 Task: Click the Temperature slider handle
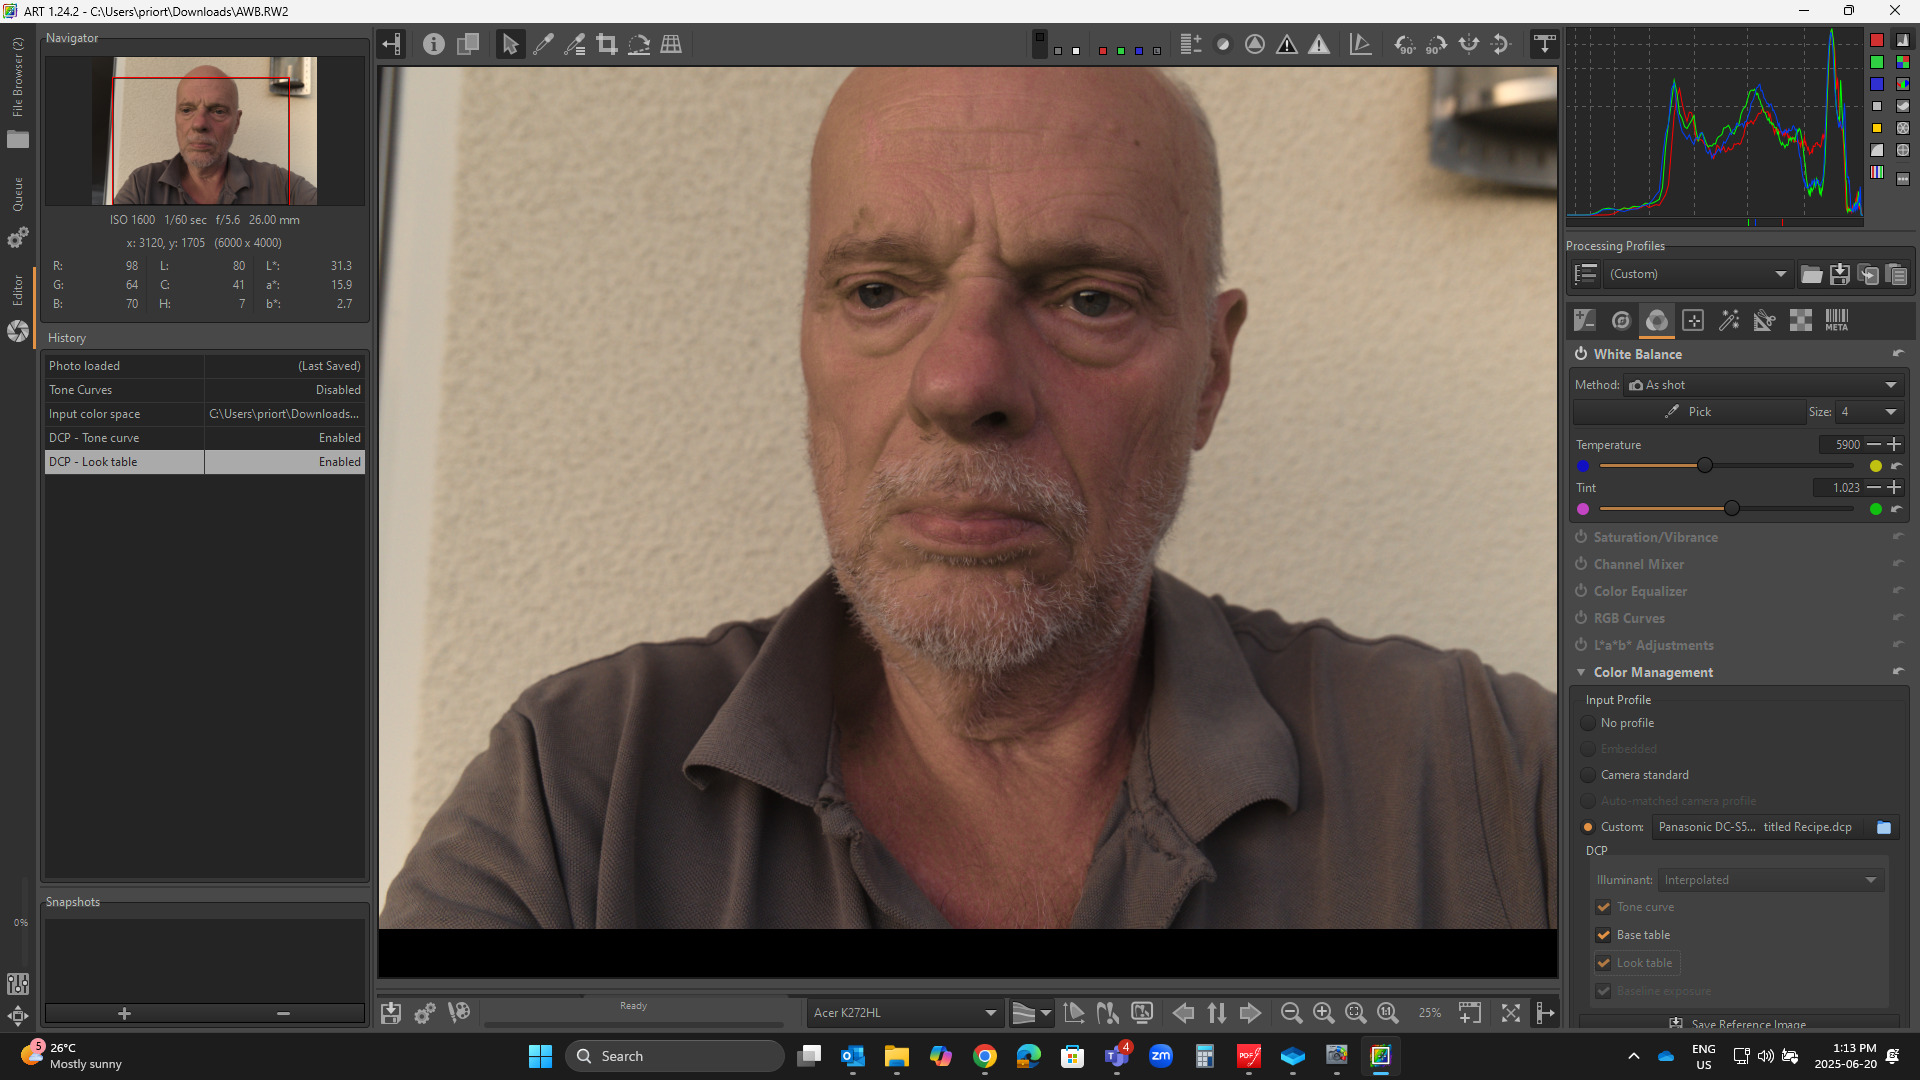1705,466
